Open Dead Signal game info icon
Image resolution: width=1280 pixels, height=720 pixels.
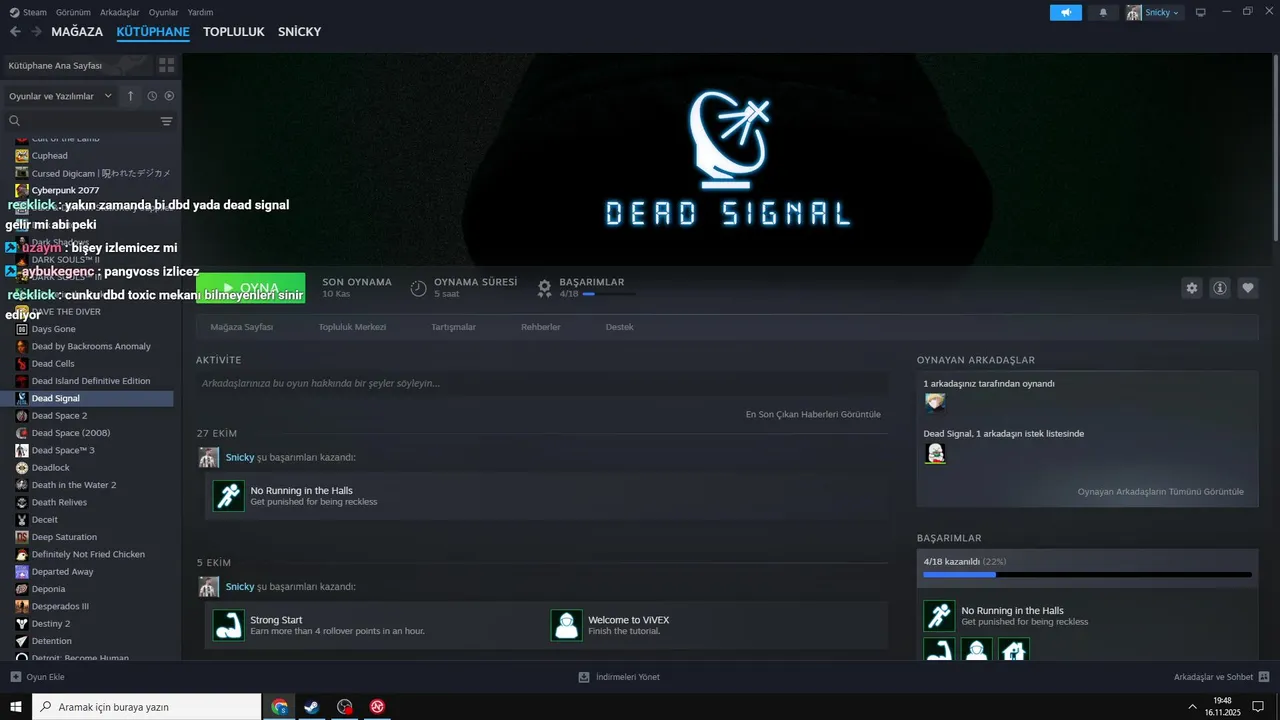[1220, 288]
